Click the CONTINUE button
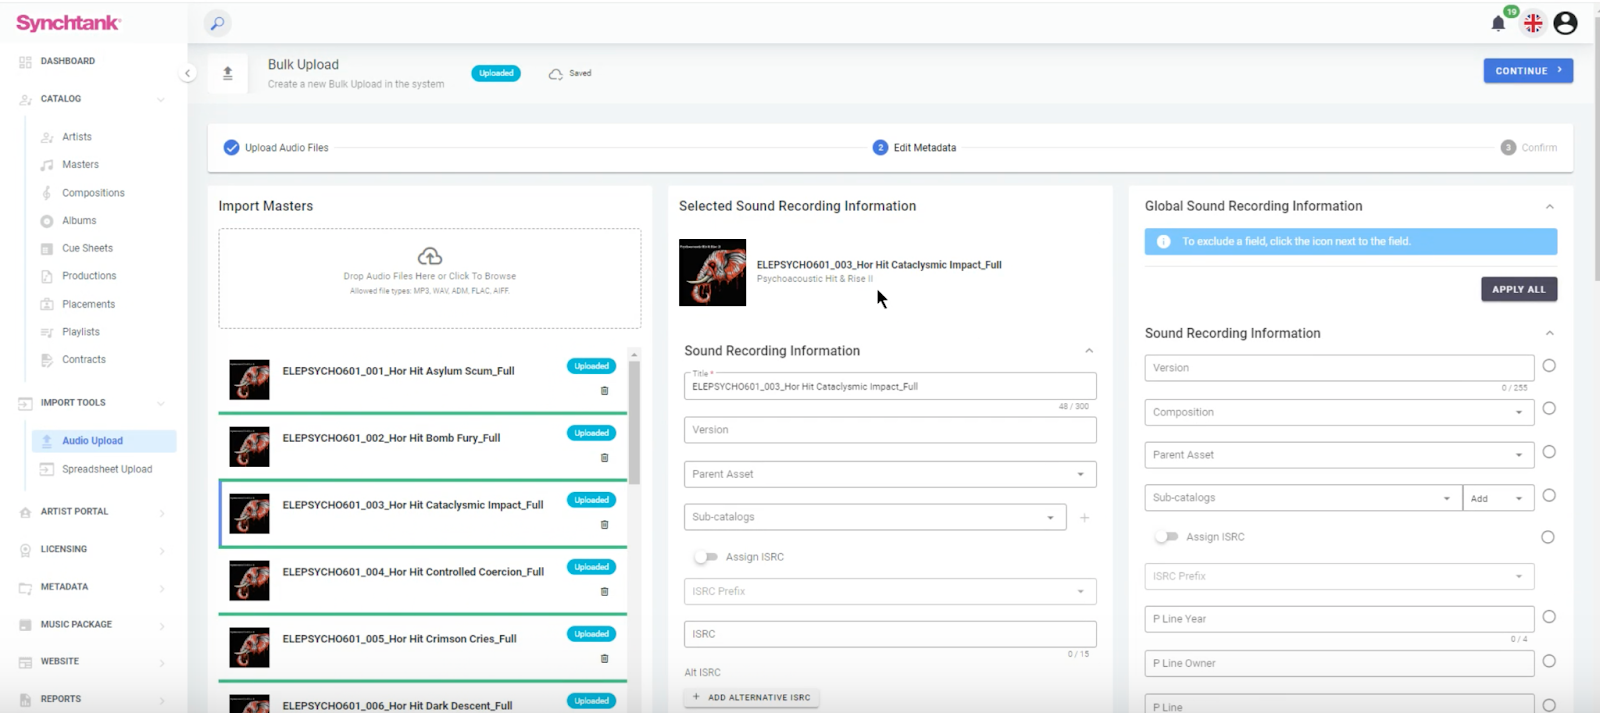Viewport: 1600px width, 713px height. point(1527,71)
